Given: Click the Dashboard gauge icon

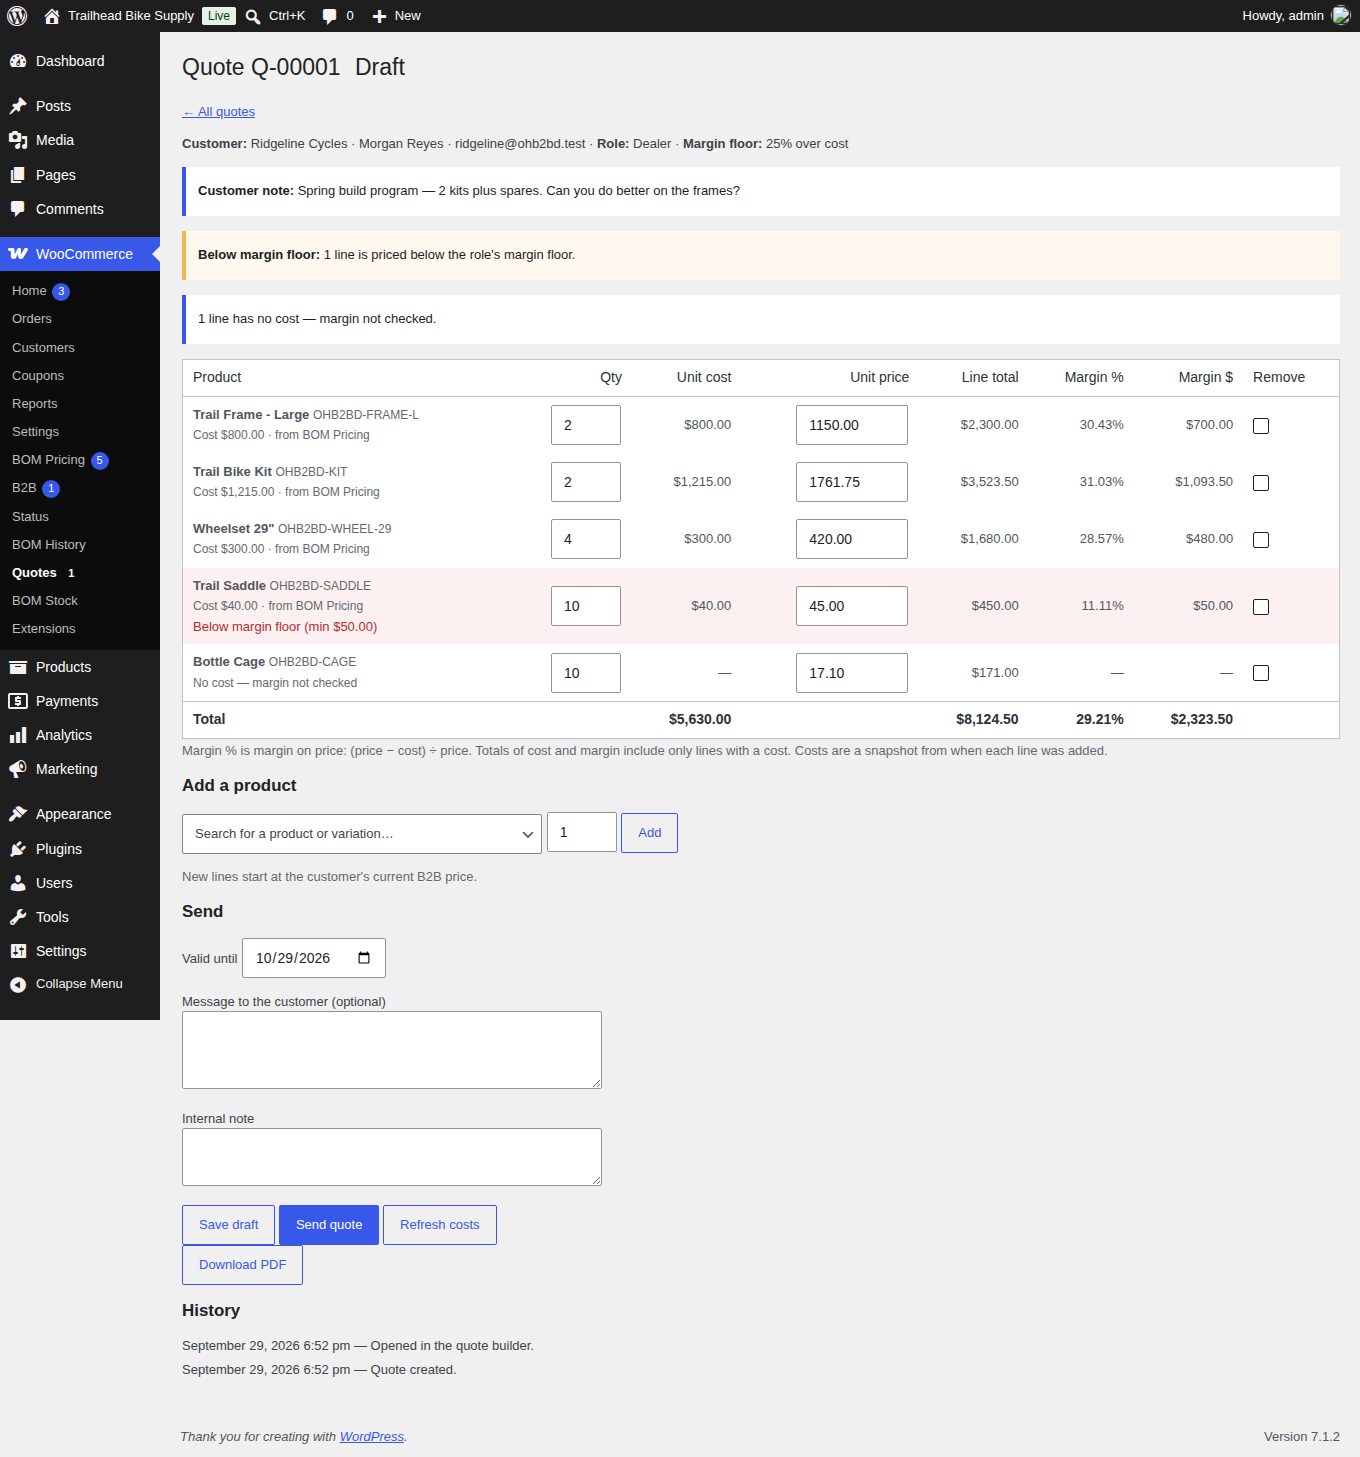Looking at the screenshot, I should (x=18, y=61).
